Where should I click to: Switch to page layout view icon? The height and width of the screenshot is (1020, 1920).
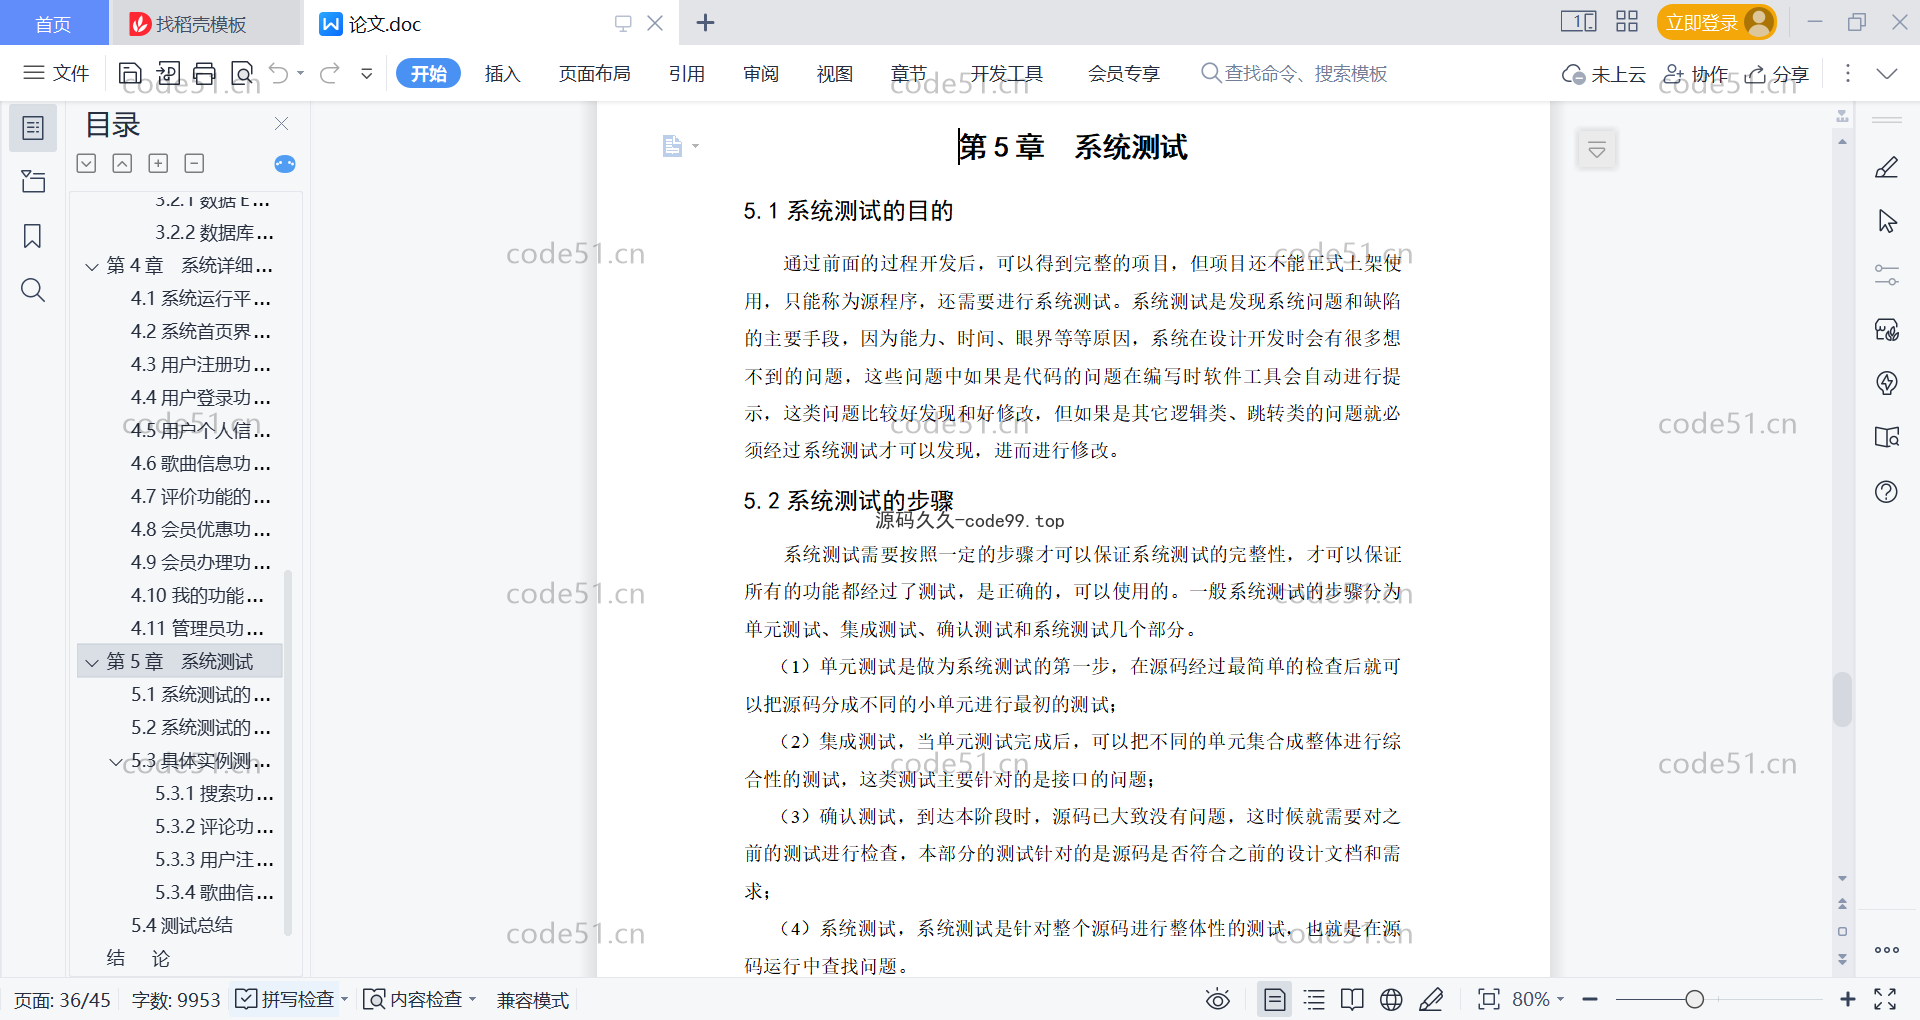[x=1275, y=999]
